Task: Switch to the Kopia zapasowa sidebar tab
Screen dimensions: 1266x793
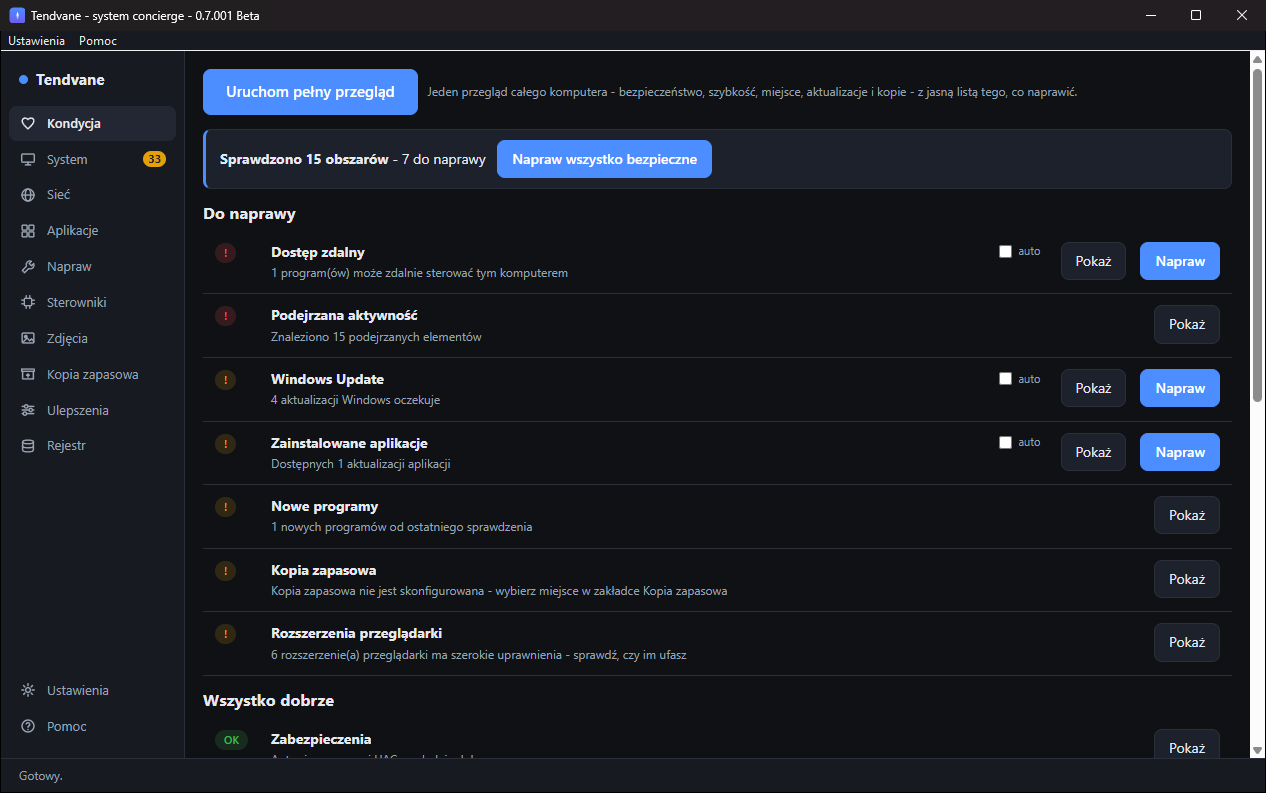Action: click(x=92, y=375)
